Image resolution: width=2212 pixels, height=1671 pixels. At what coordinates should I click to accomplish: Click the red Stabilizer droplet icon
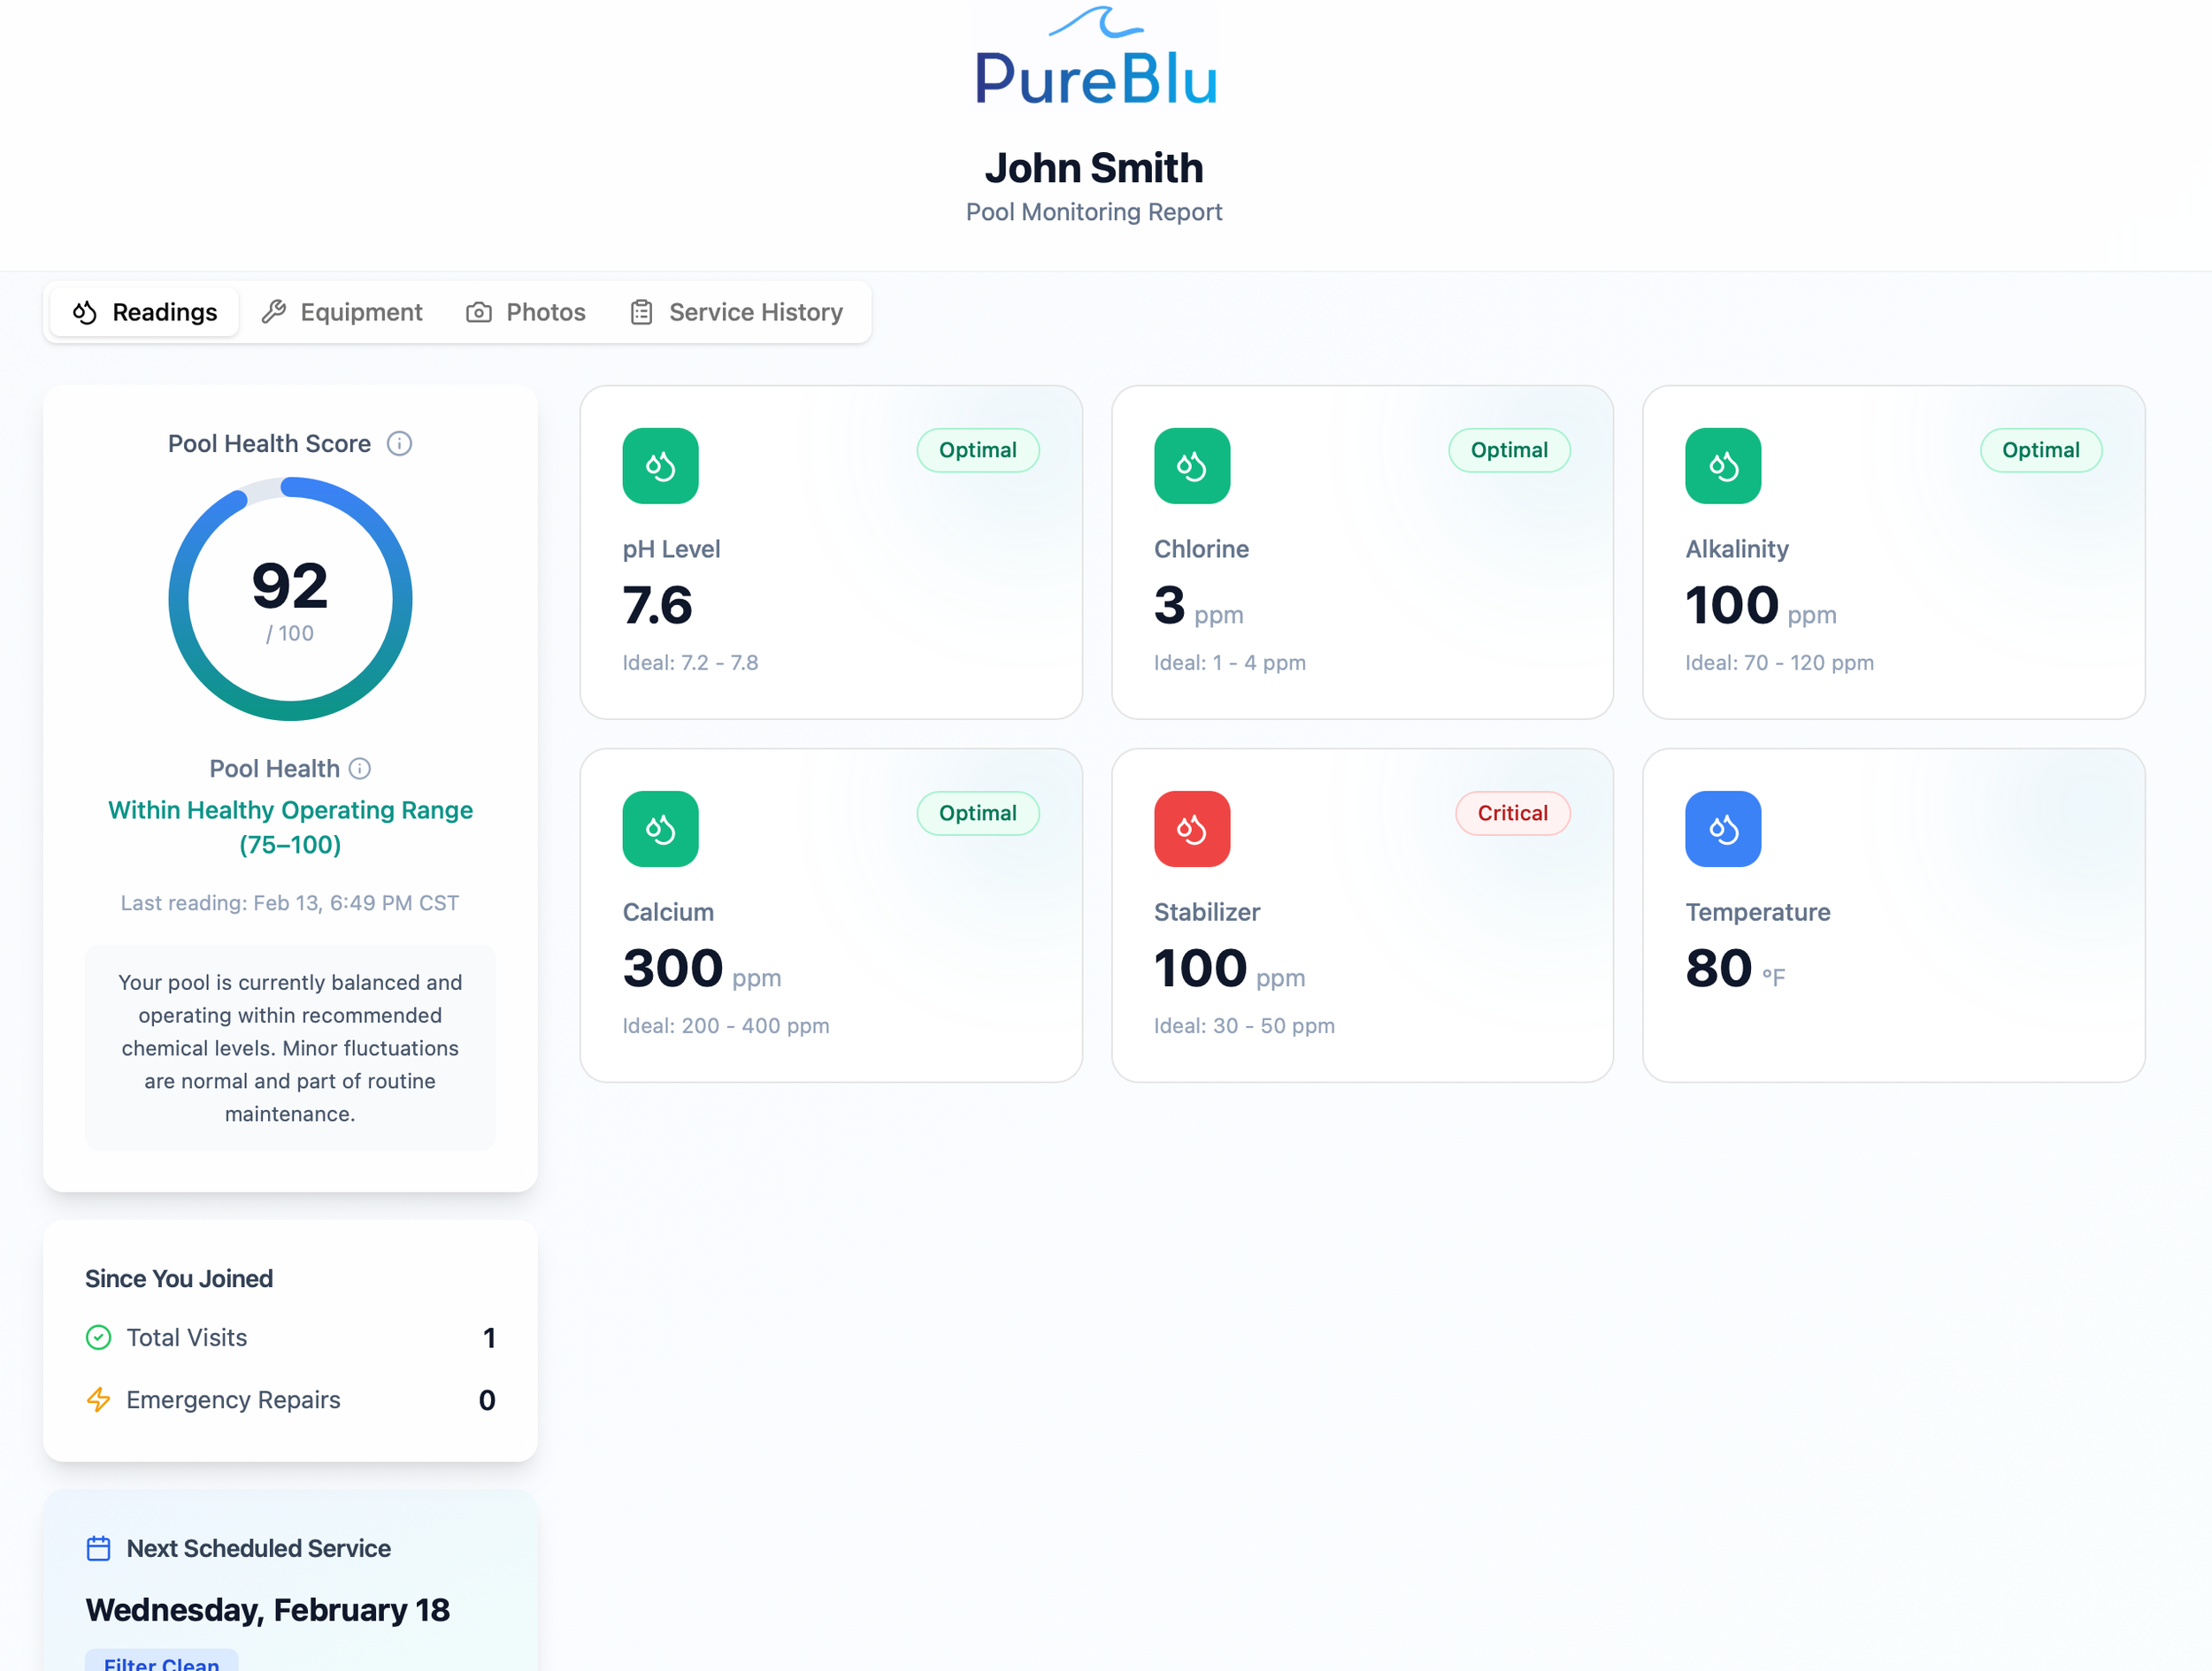1191,829
